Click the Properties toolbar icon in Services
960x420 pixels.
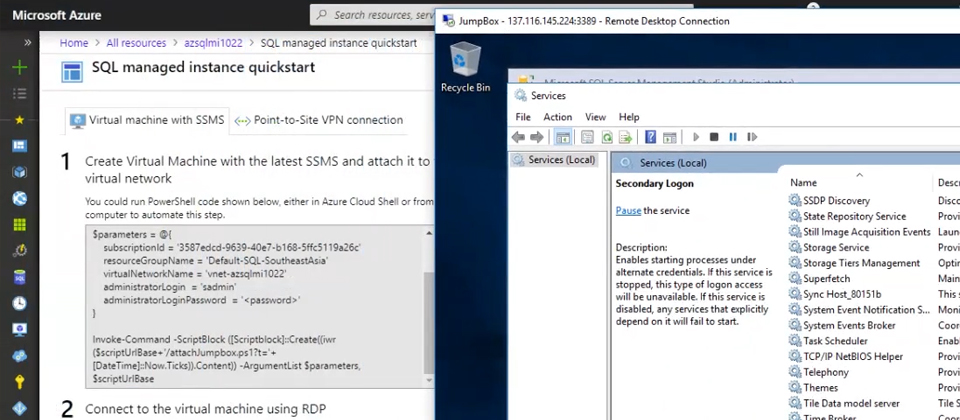[588, 137]
